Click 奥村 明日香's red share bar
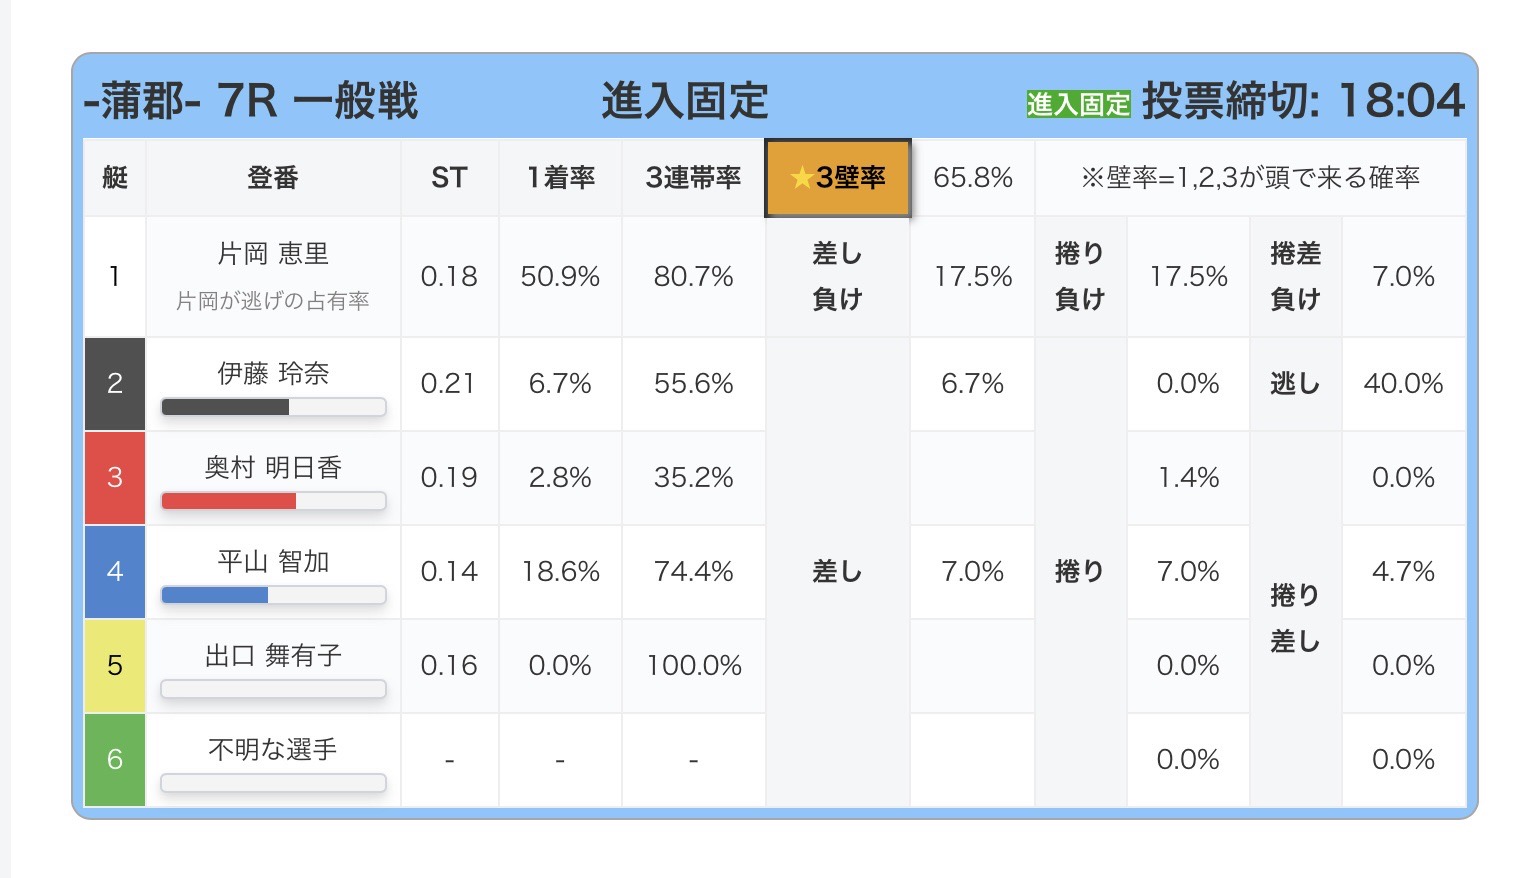Viewport: 1535px width, 878px height. 229,501
